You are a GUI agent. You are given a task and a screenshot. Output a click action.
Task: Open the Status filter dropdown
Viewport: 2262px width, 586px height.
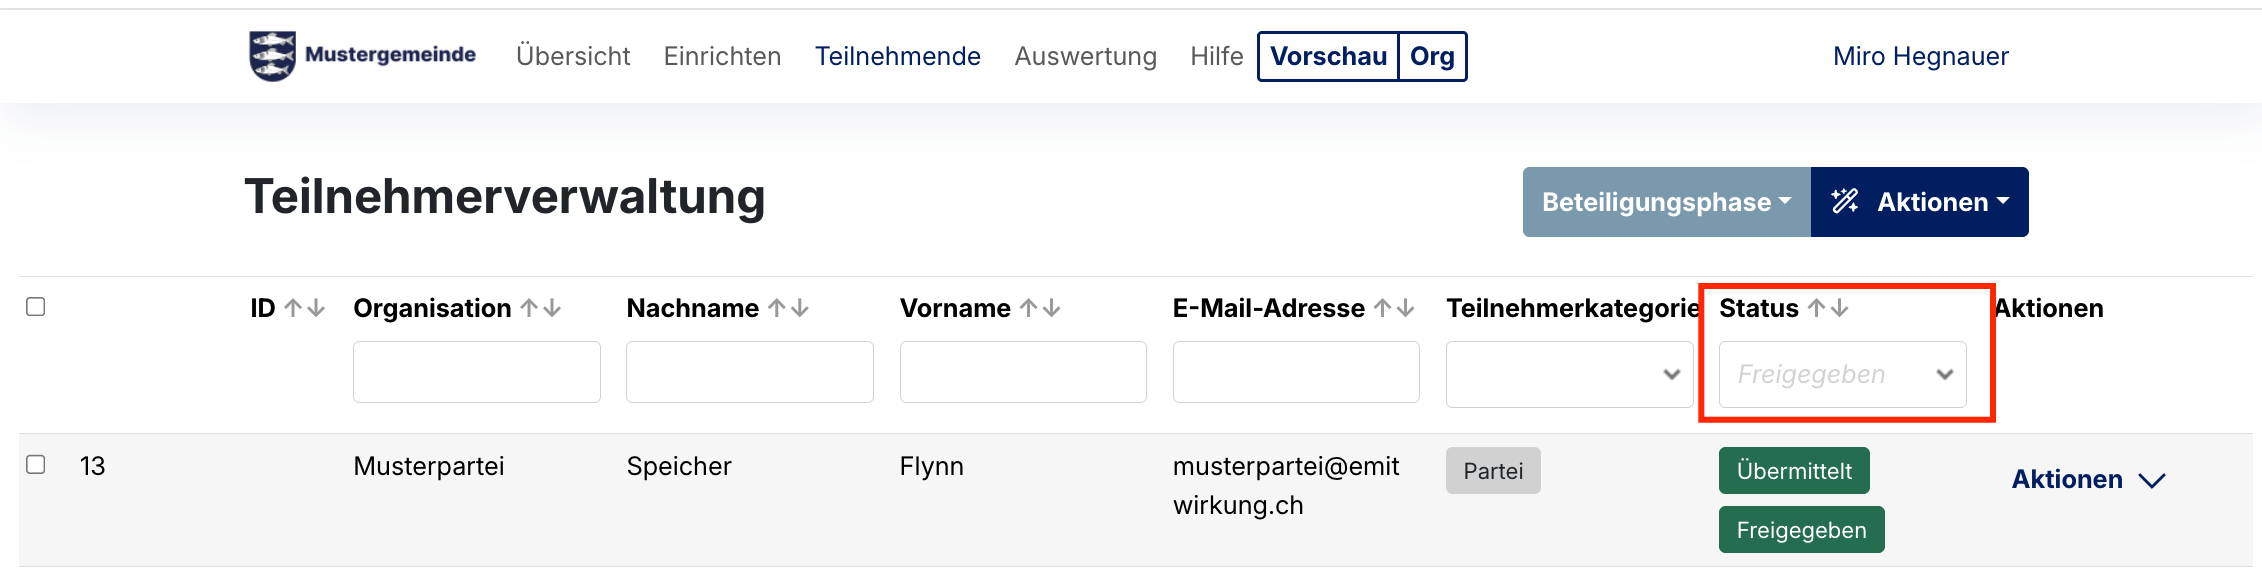(1842, 375)
